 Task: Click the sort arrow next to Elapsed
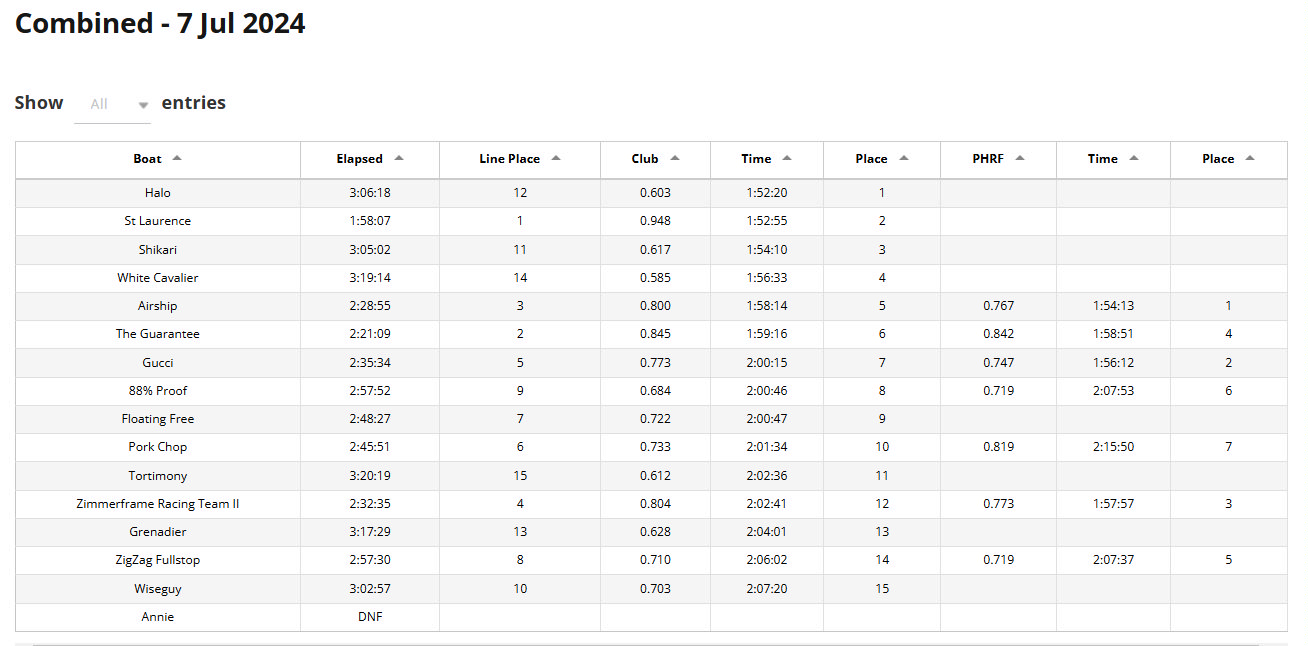[399, 158]
